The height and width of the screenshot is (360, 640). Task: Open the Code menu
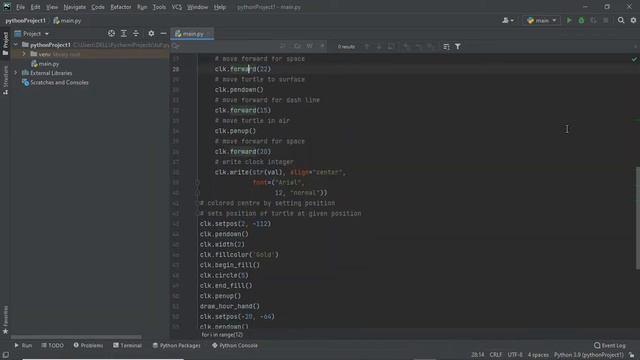pyautogui.click(x=98, y=7)
